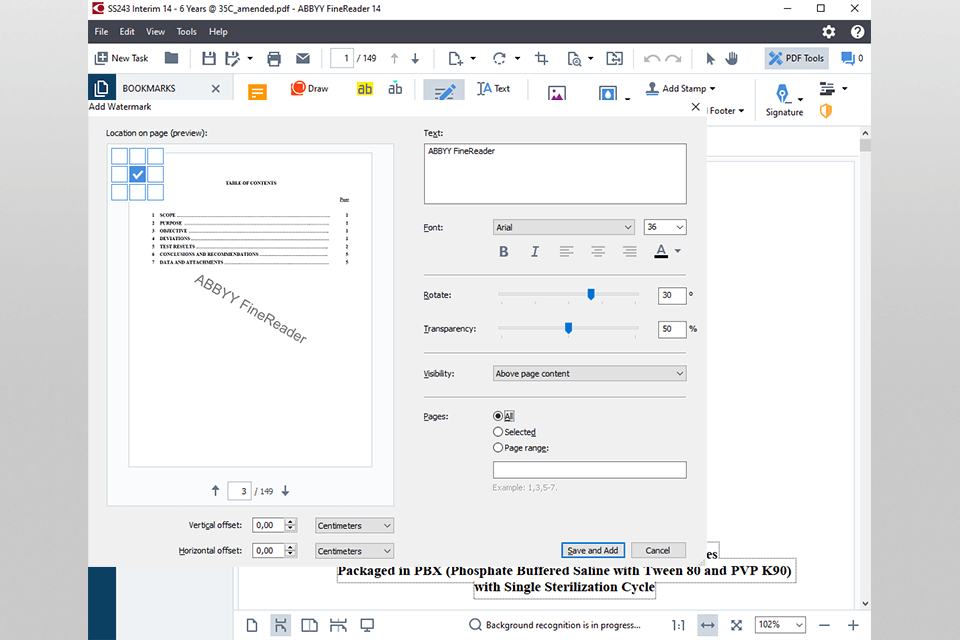Image resolution: width=960 pixels, height=640 pixels.
Task: Open the Font dropdown showing Arial
Action: [x=563, y=227]
